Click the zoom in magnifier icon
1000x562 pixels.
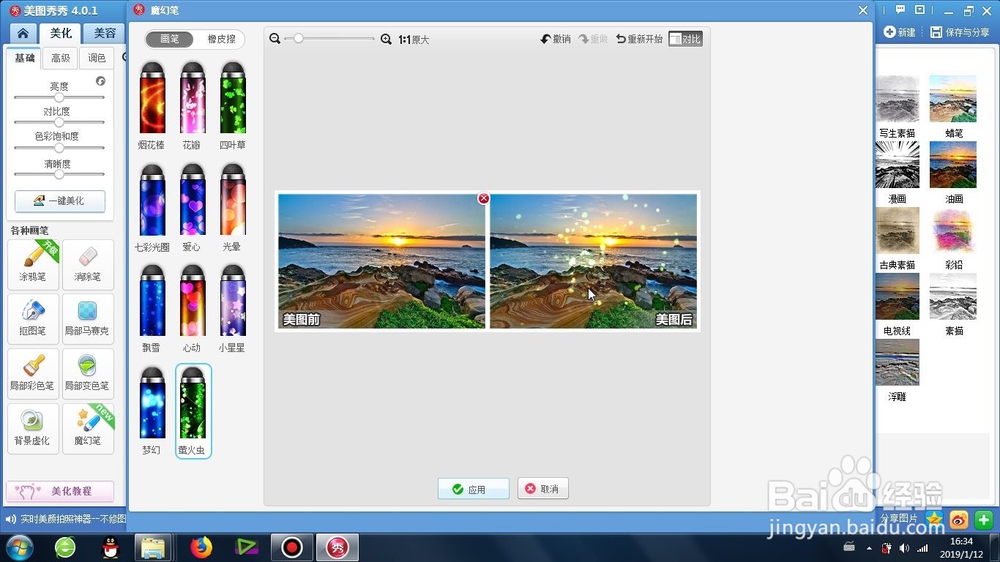point(386,39)
